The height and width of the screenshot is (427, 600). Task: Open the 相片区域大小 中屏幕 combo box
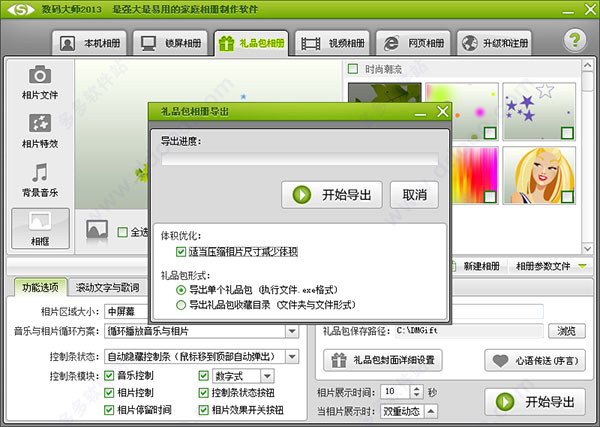coord(126,311)
